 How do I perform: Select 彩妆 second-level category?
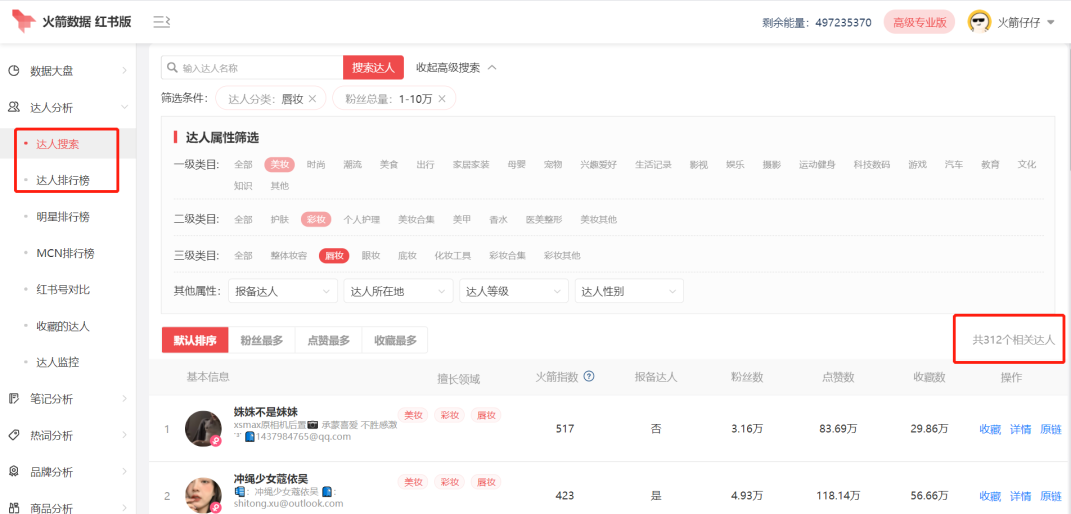pos(316,219)
